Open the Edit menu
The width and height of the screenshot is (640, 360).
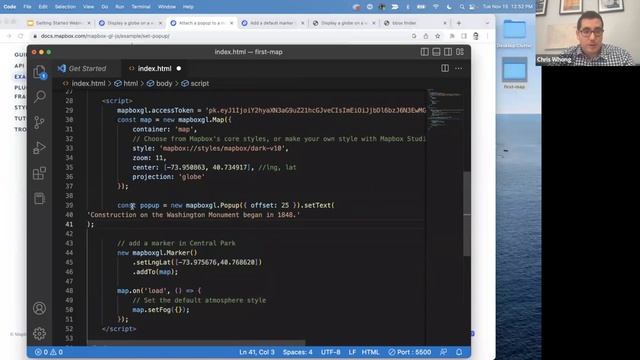[43, 7]
